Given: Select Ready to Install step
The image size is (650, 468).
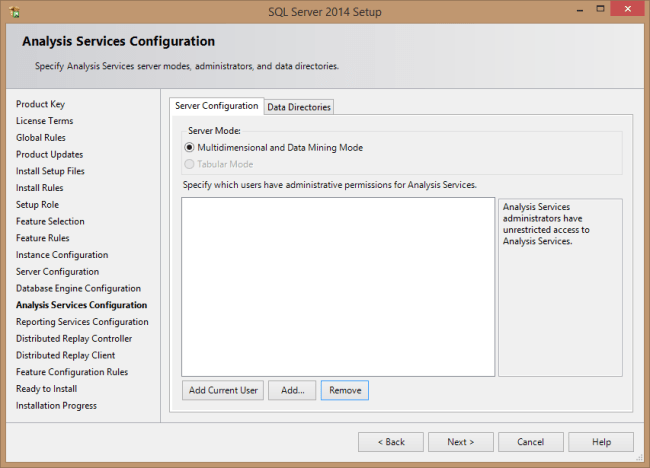Looking at the screenshot, I should point(47,389).
